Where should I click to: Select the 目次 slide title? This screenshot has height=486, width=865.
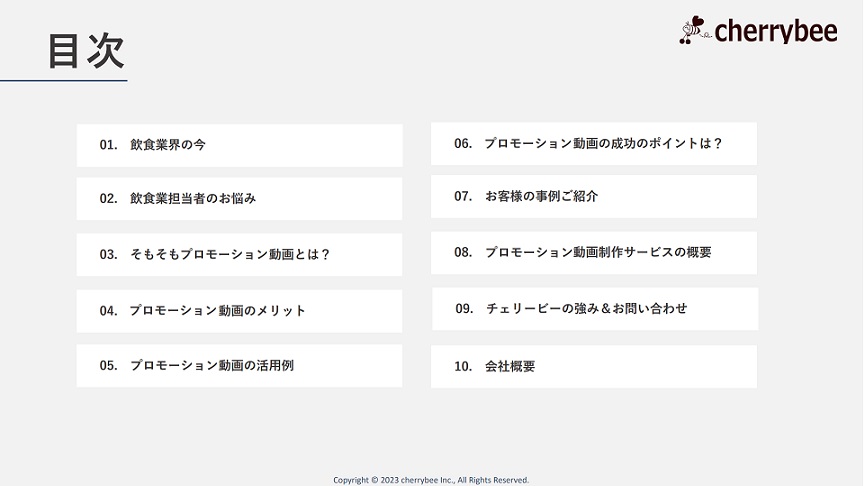86,51
